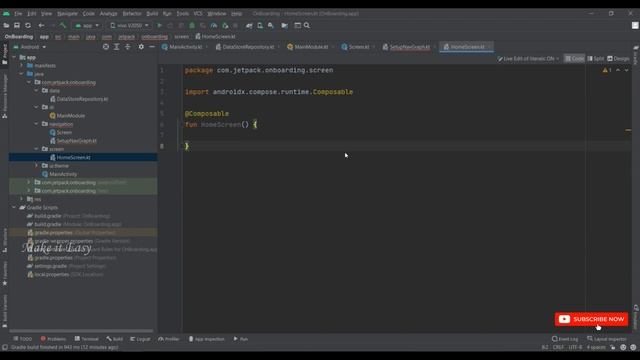This screenshot has width=640, height=360.
Task: Click the Expand All icon in Project panel
Action: pyautogui.click(x=117, y=47)
